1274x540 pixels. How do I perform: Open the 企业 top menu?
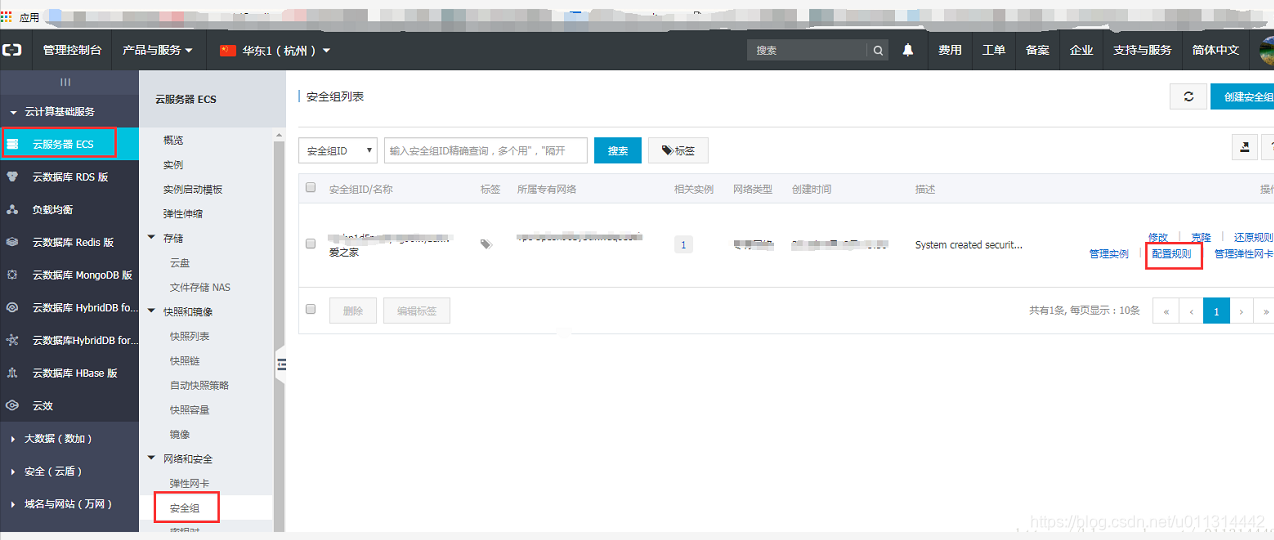[x=1081, y=50]
